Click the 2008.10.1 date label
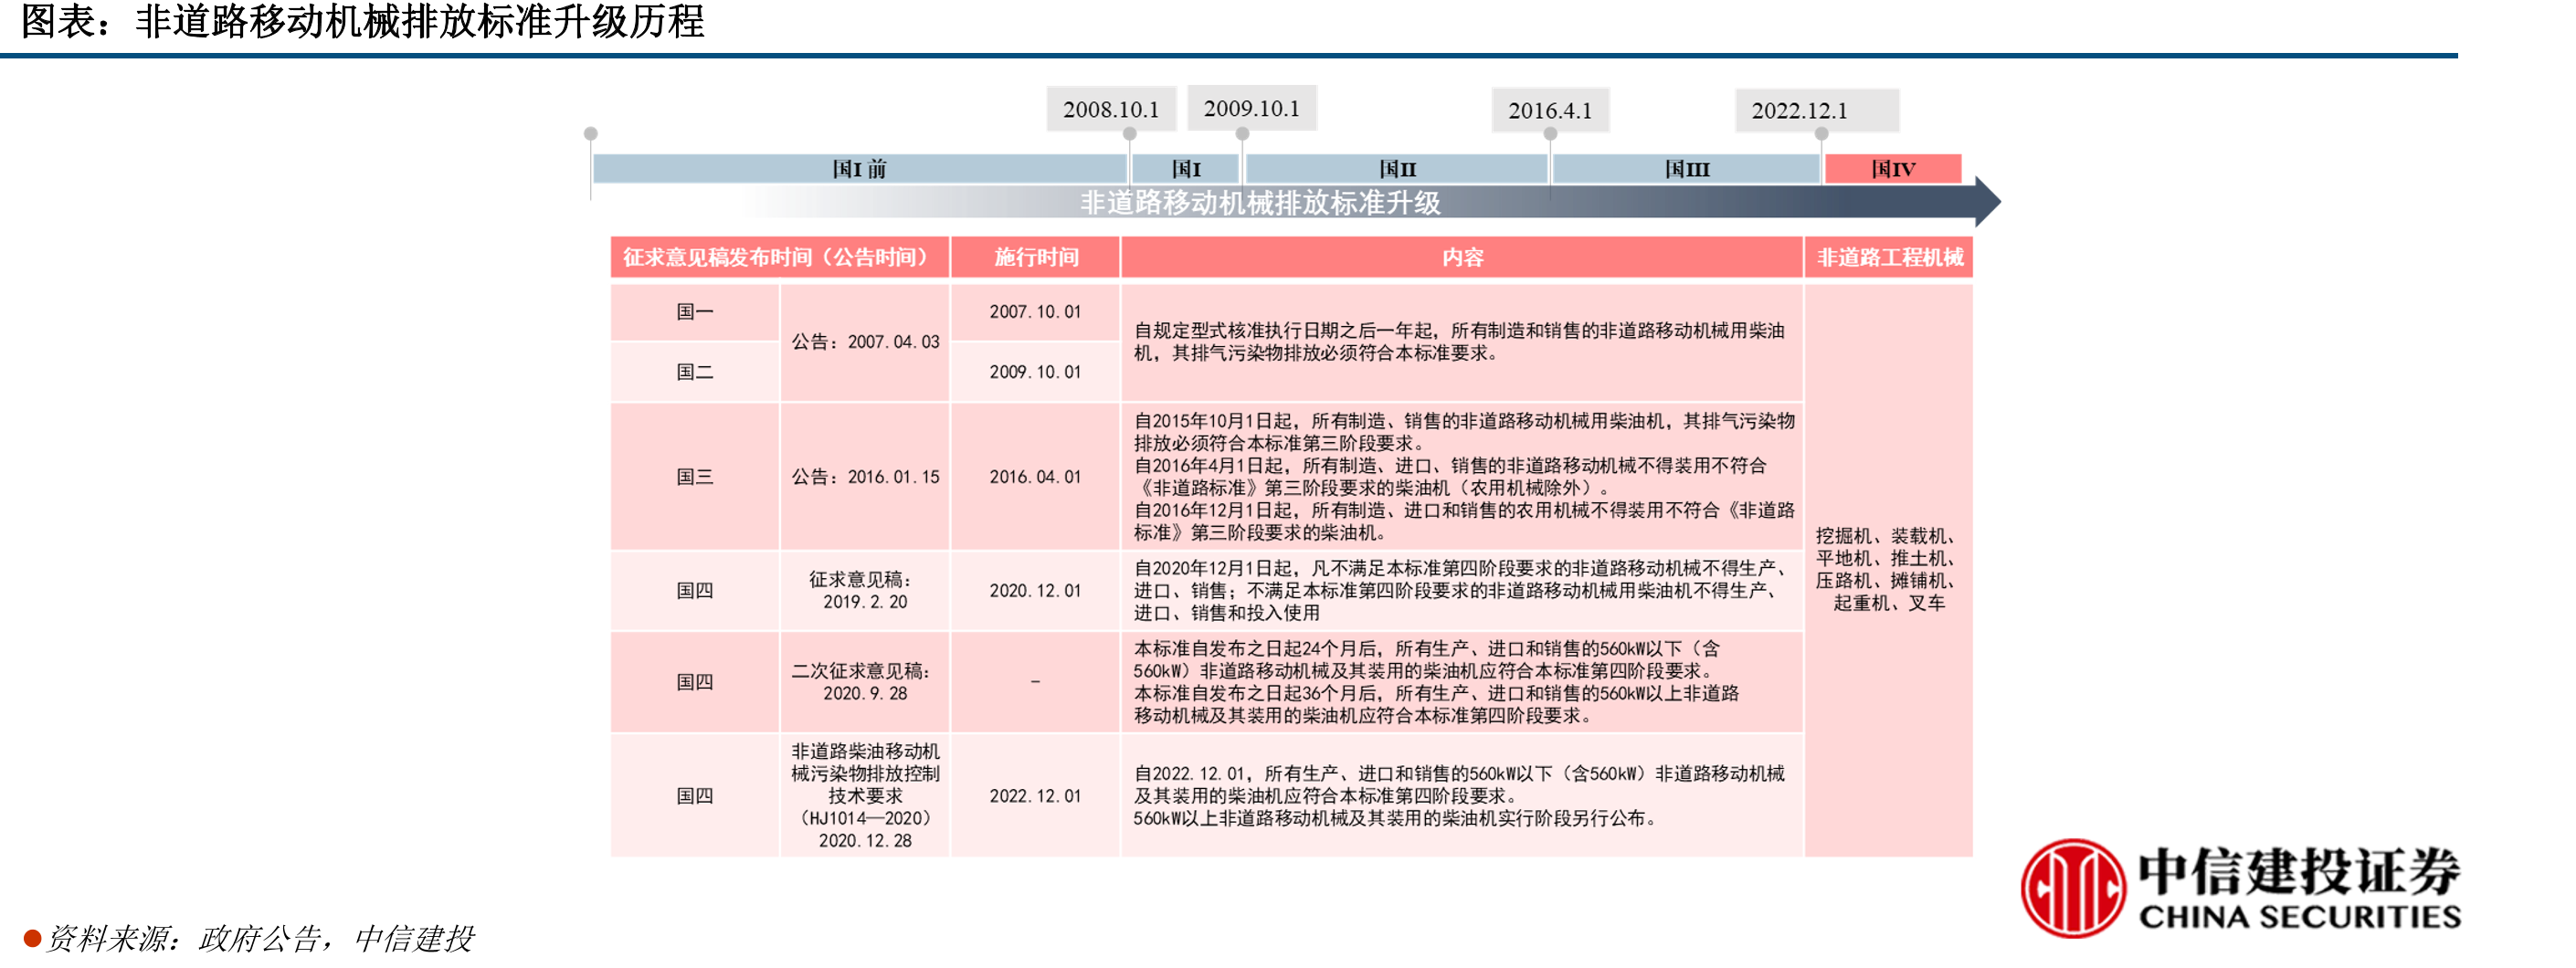 tap(1110, 109)
